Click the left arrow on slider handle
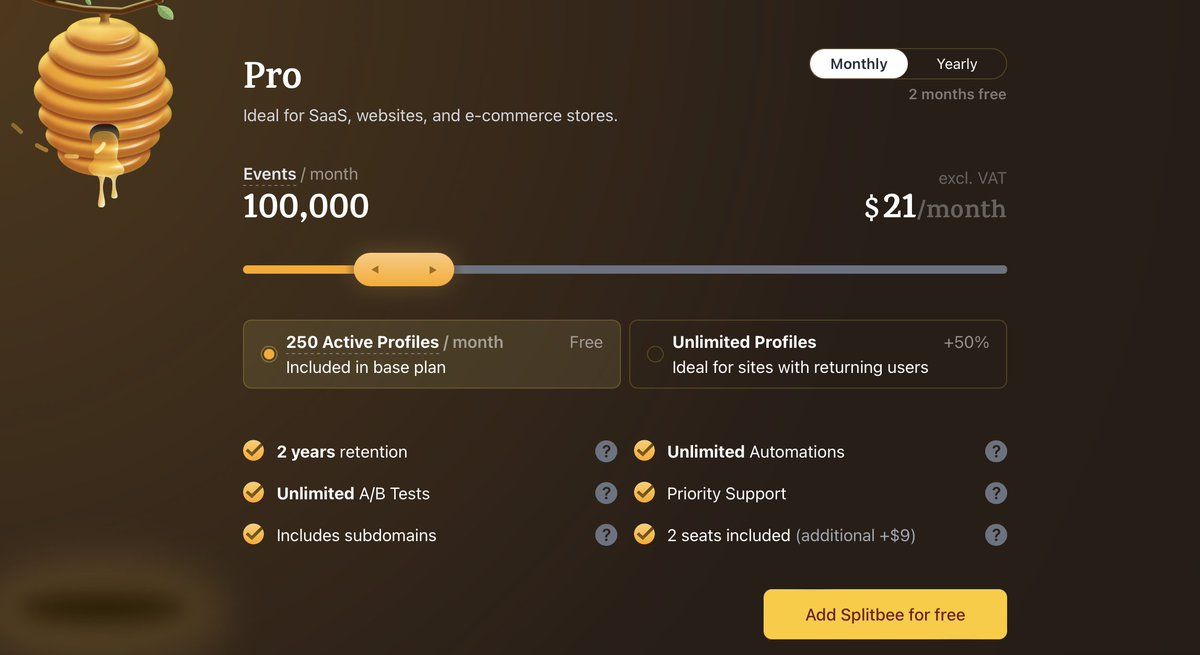This screenshot has height=655, width=1200. pos(375,270)
